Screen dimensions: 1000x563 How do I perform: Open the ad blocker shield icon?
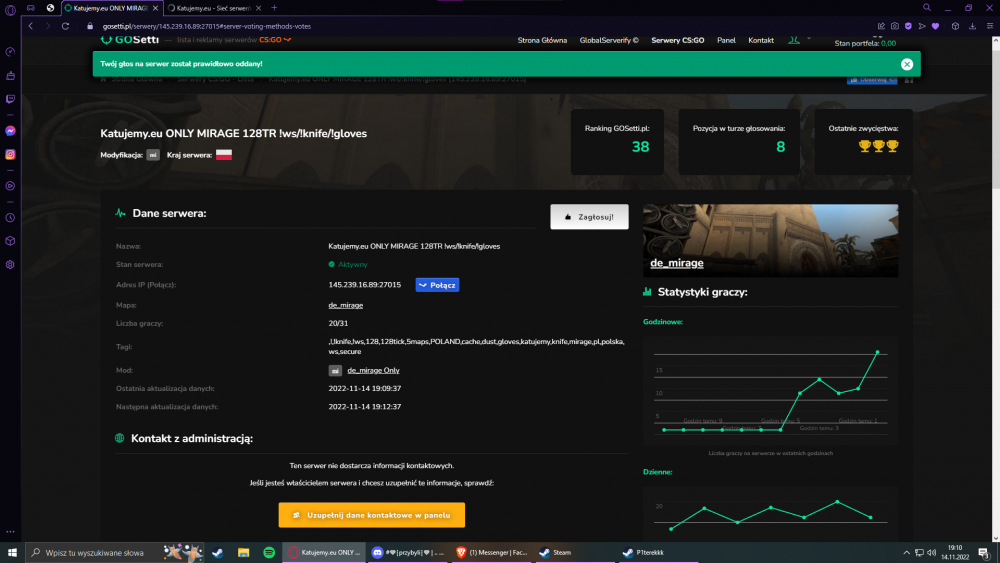tap(908, 26)
